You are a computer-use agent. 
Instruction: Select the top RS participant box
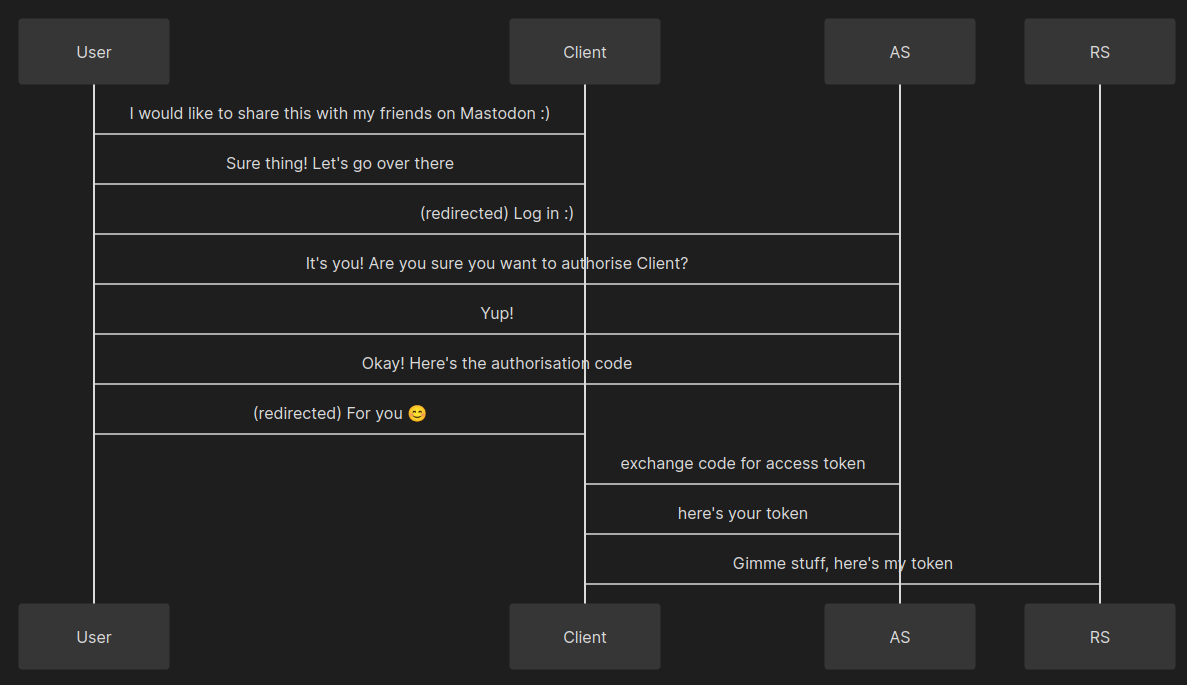pos(1100,52)
